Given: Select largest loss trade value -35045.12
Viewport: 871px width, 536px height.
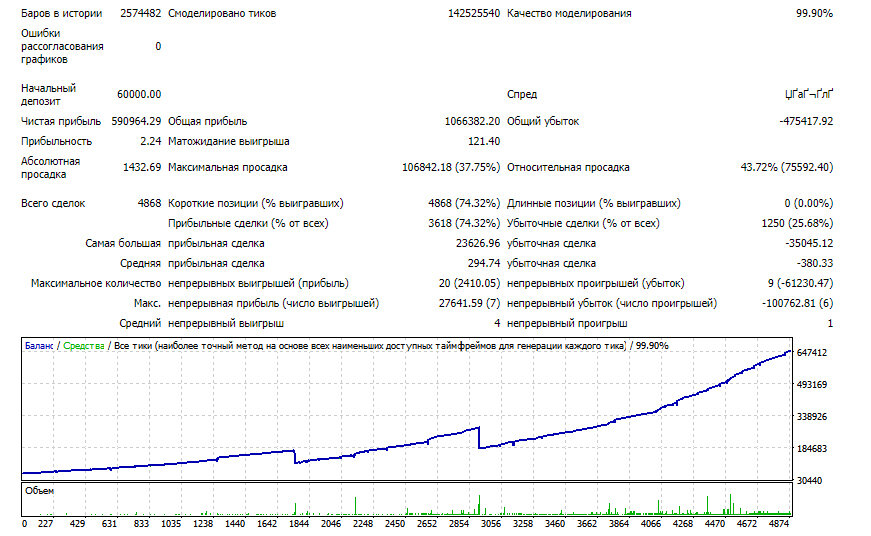Looking at the screenshot, I should [809, 243].
